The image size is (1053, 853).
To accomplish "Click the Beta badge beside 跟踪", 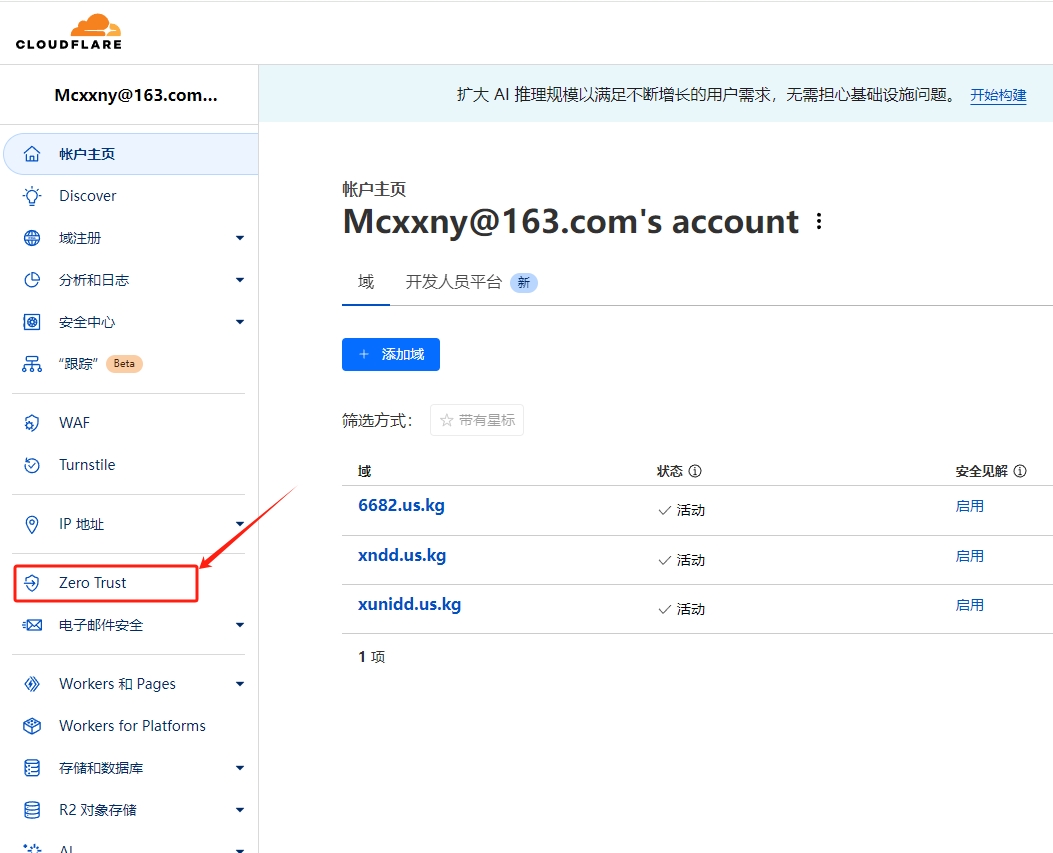I will (124, 363).
